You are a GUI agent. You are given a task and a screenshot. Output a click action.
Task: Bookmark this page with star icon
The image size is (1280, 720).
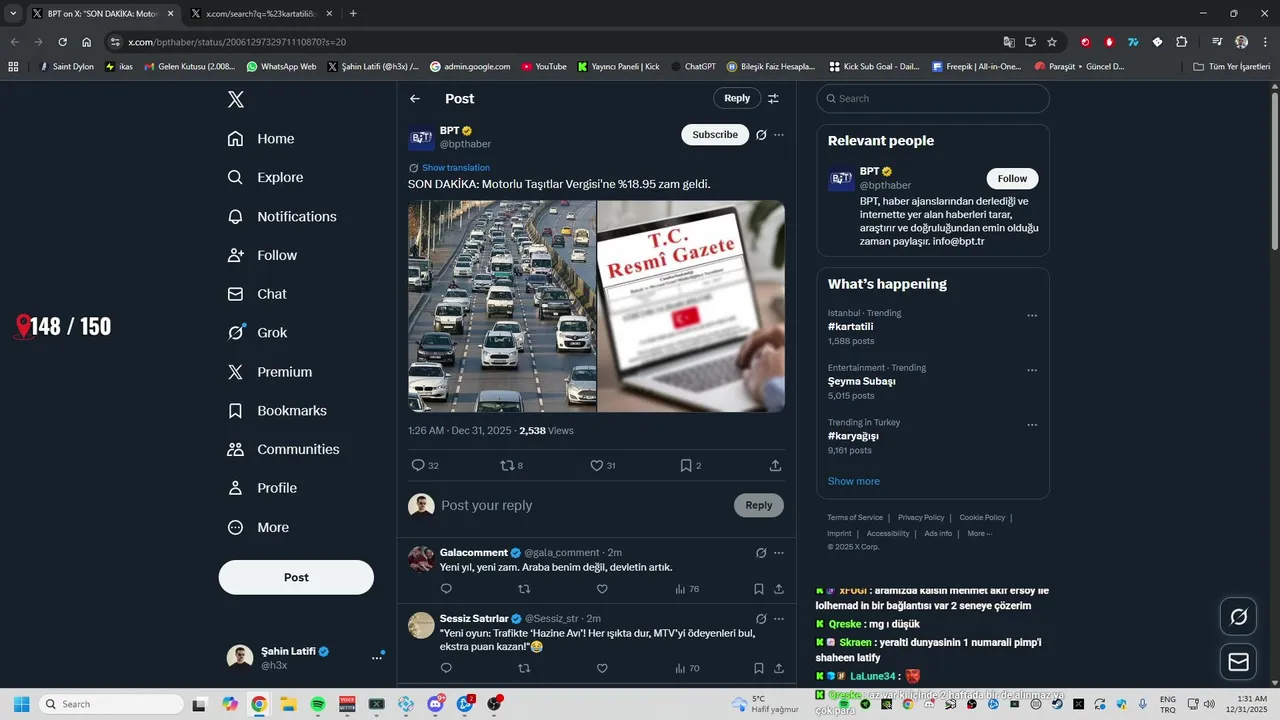(1052, 42)
